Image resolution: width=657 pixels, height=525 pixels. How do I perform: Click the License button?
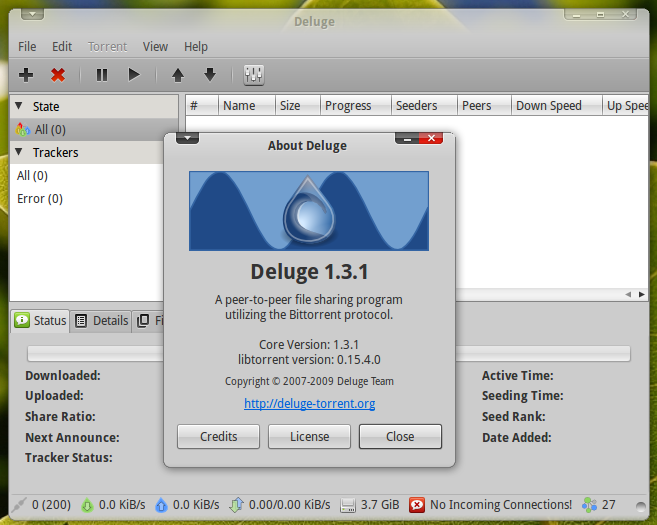(309, 437)
